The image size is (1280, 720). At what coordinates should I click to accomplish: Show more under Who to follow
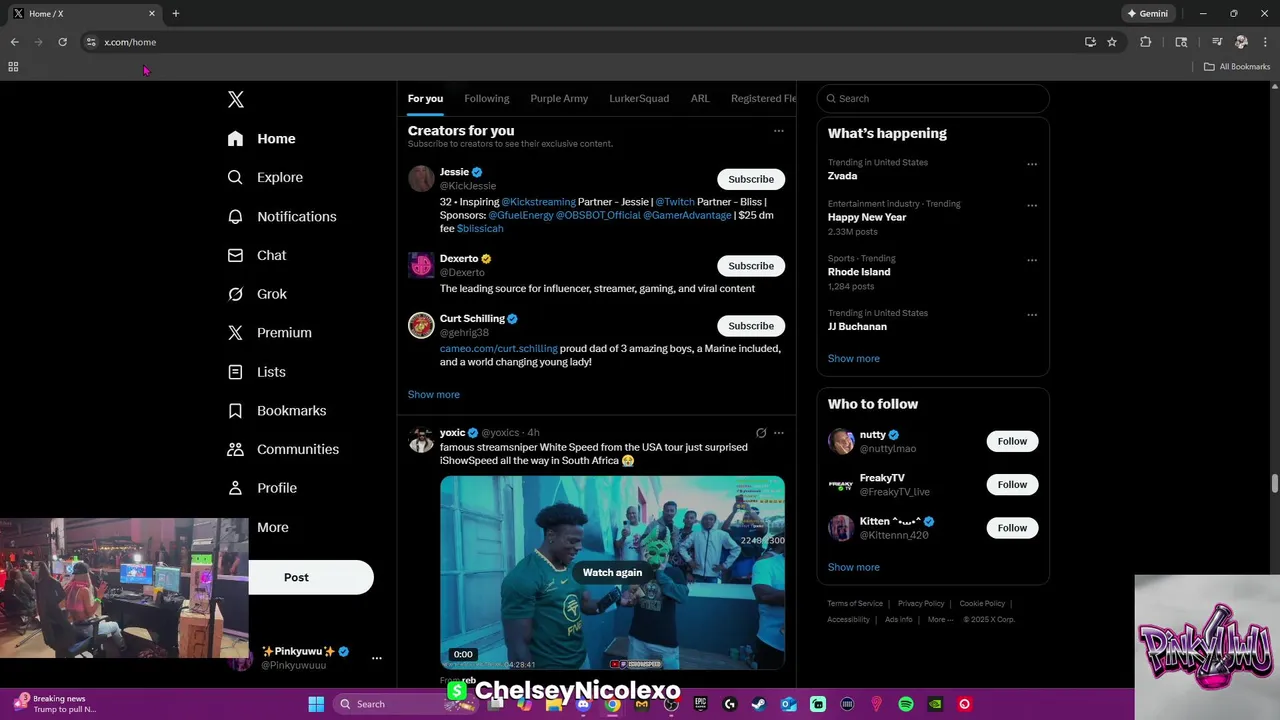point(854,568)
